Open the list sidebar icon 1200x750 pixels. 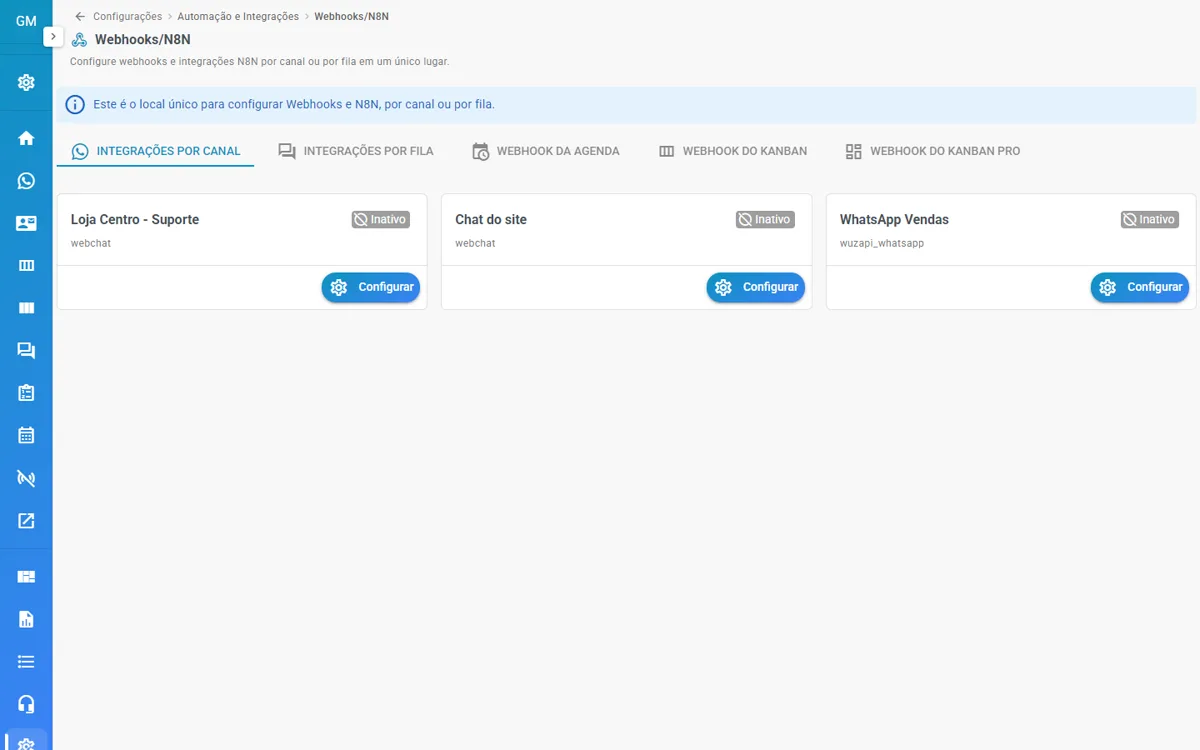click(26, 662)
